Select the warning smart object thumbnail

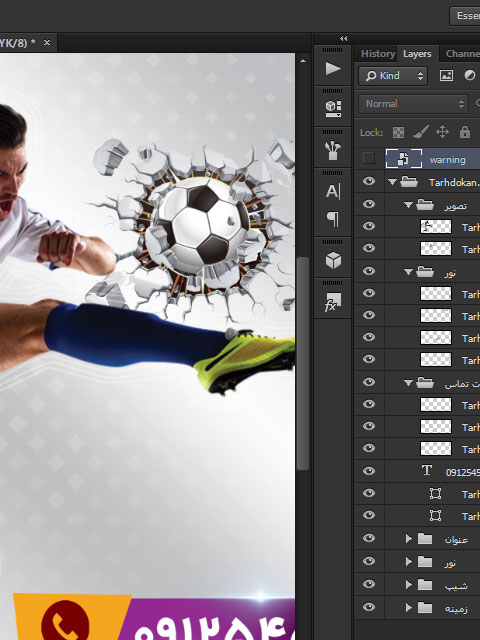pos(404,159)
